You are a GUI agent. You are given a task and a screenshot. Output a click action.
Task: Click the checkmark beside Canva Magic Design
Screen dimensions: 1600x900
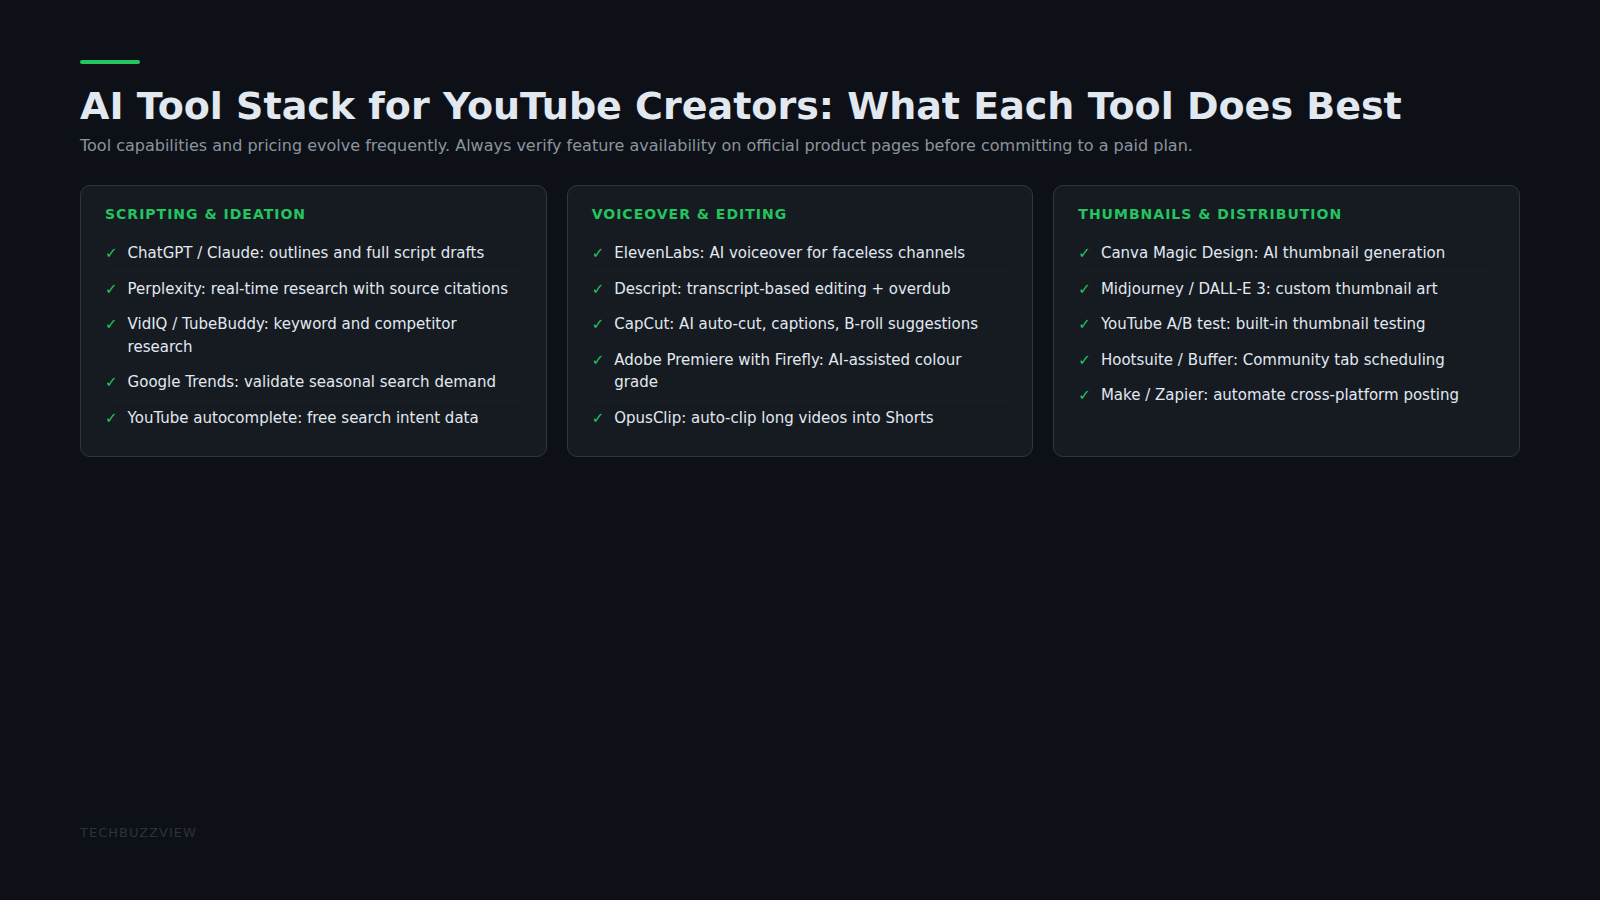1084,254
